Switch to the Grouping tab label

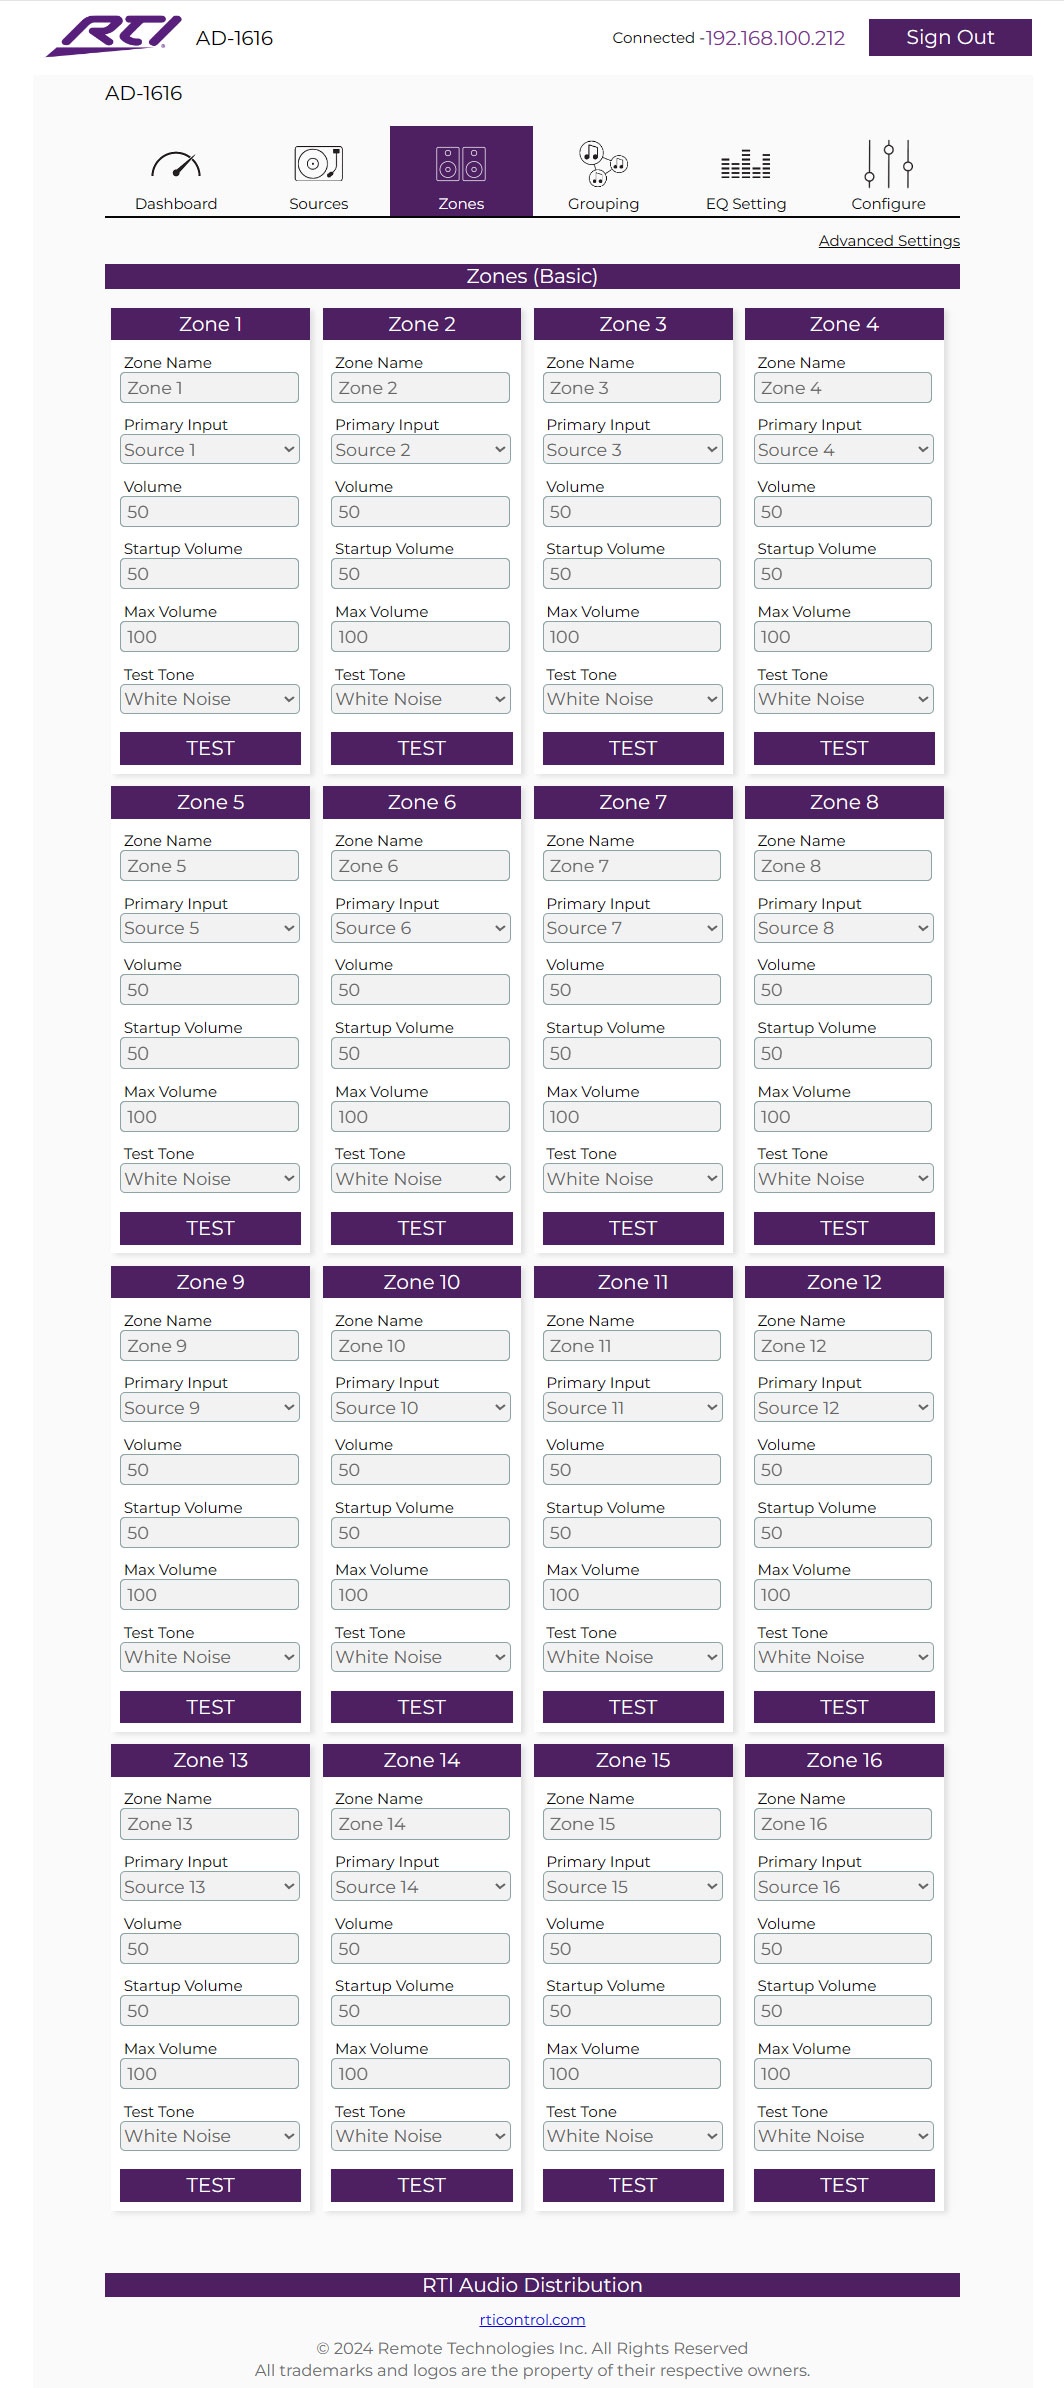[x=603, y=204]
